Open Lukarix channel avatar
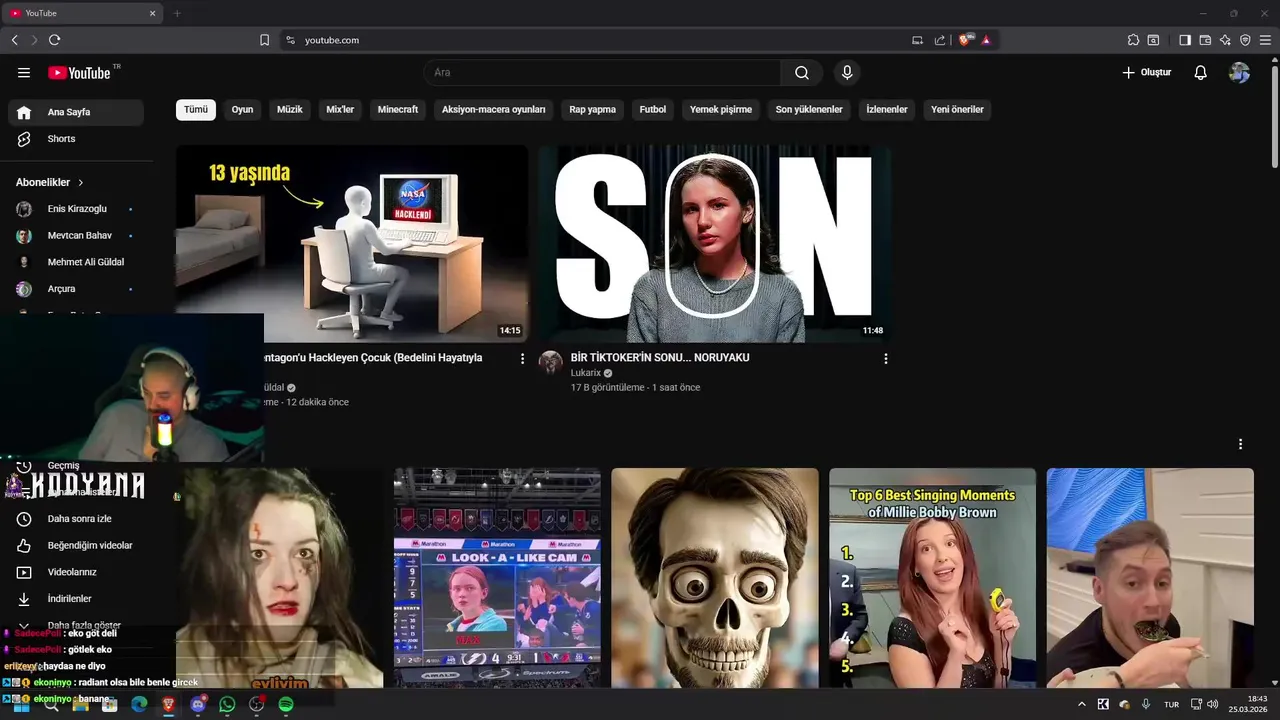This screenshot has width=1280, height=720. tap(551, 362)
